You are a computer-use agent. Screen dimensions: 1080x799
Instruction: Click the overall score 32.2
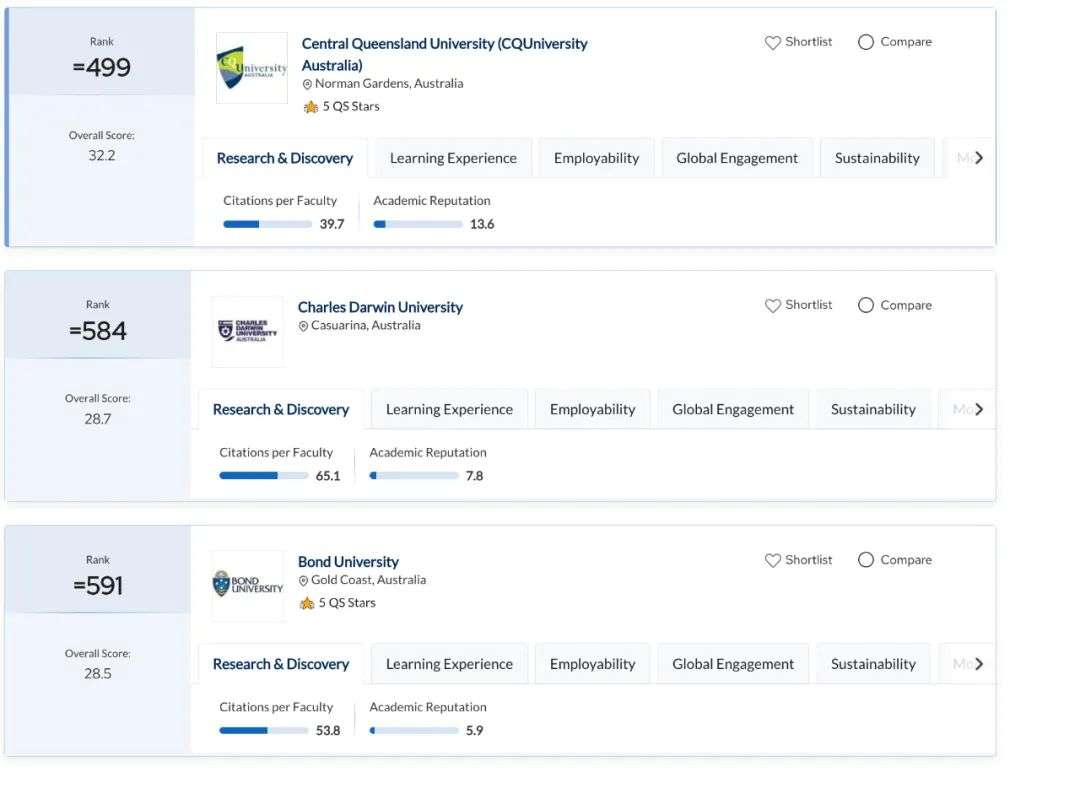pos(101,156)
